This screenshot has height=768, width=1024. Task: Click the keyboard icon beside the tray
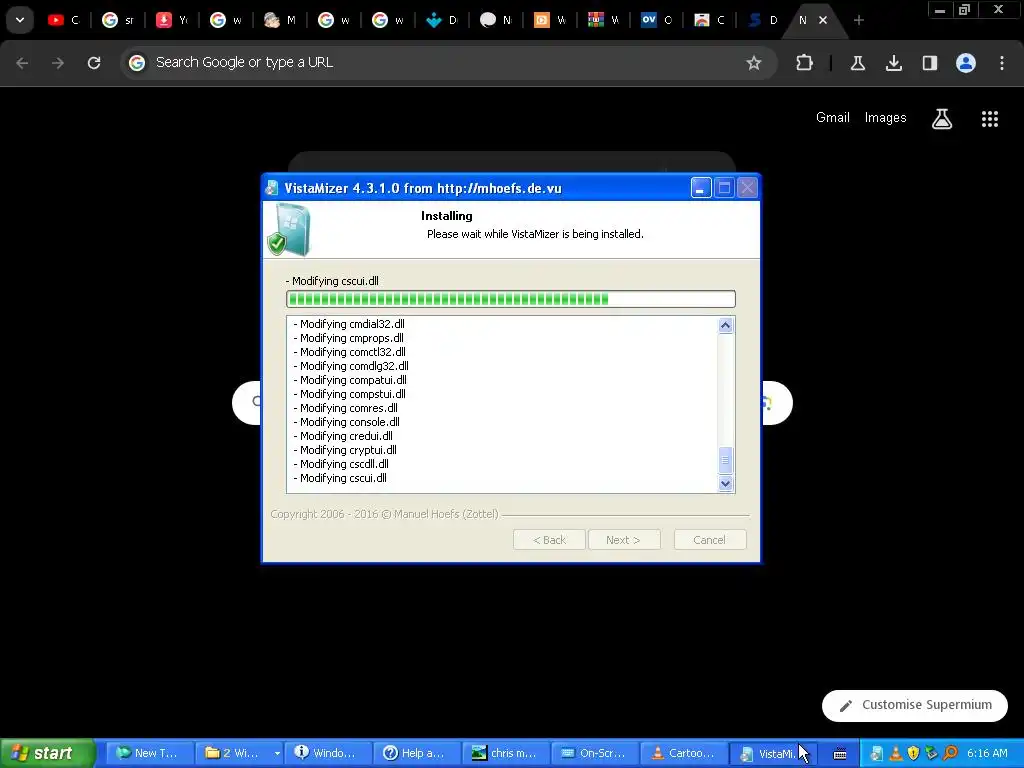coord(840,754)
